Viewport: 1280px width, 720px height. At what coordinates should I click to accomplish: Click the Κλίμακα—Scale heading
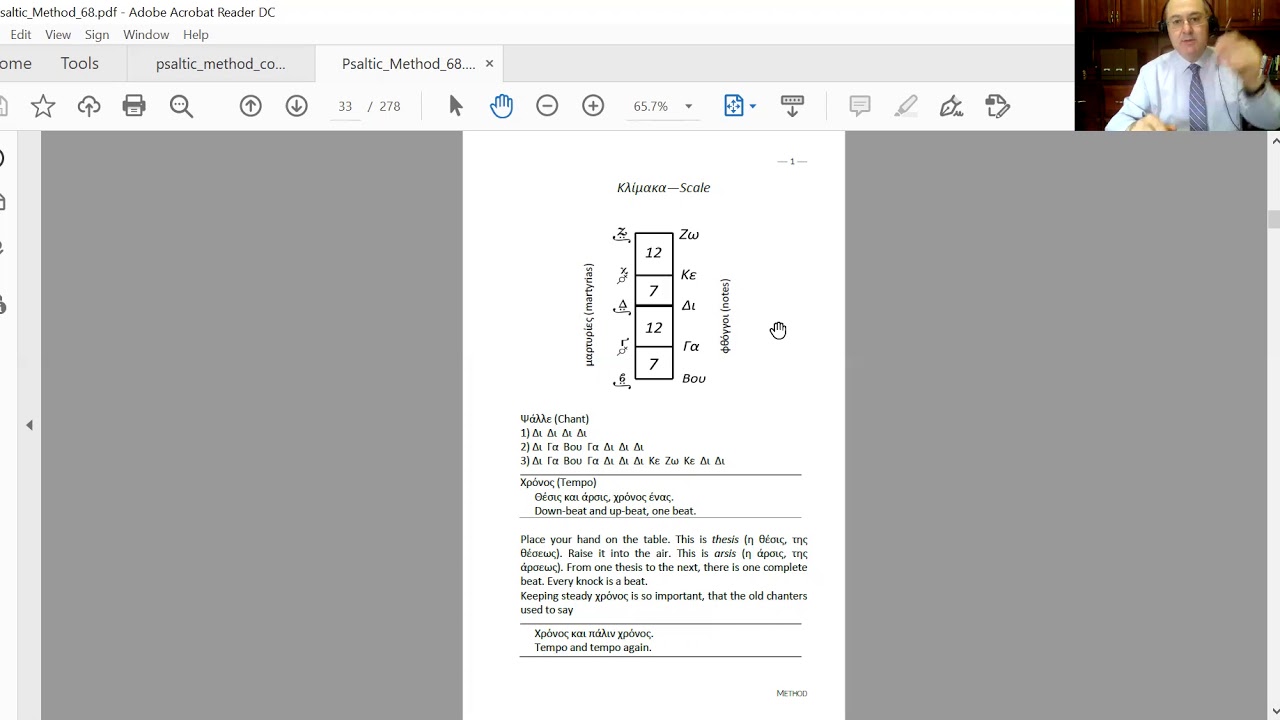[664, 188]
